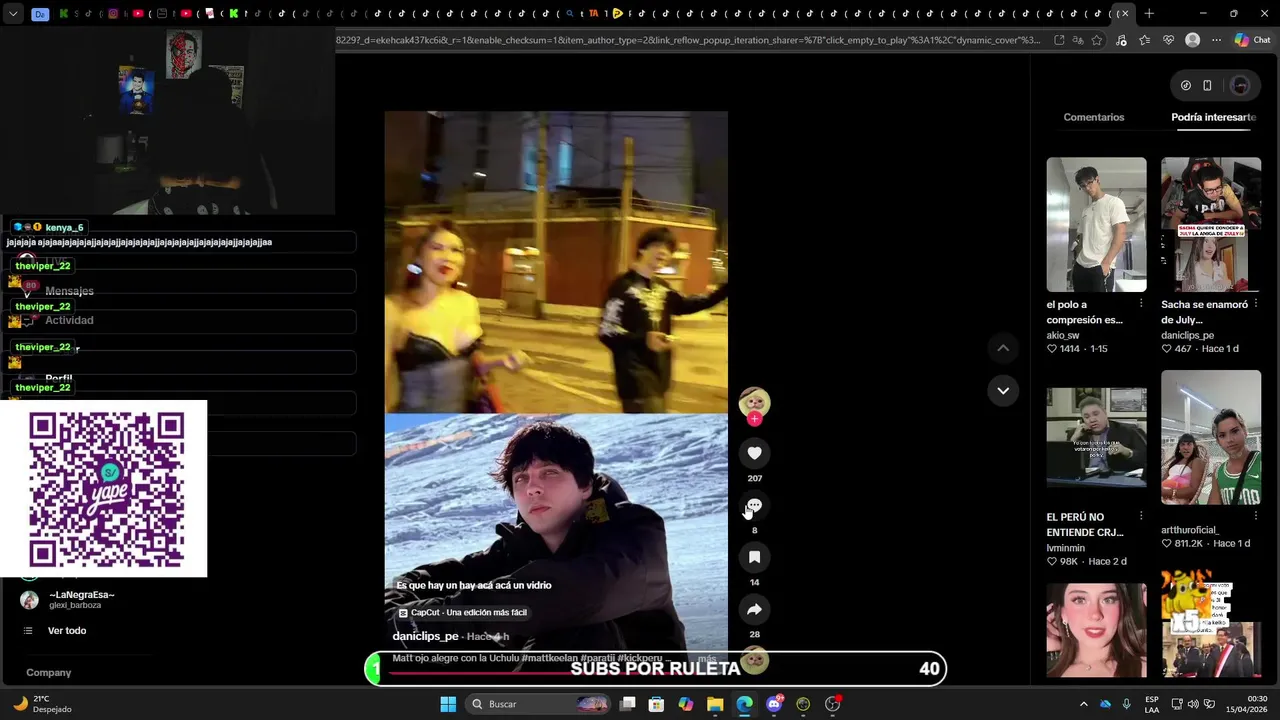This screenshot has height=720, width=1280.
Task: Click the open-in-app icon in address bar
Action: tap(1059, 40)
